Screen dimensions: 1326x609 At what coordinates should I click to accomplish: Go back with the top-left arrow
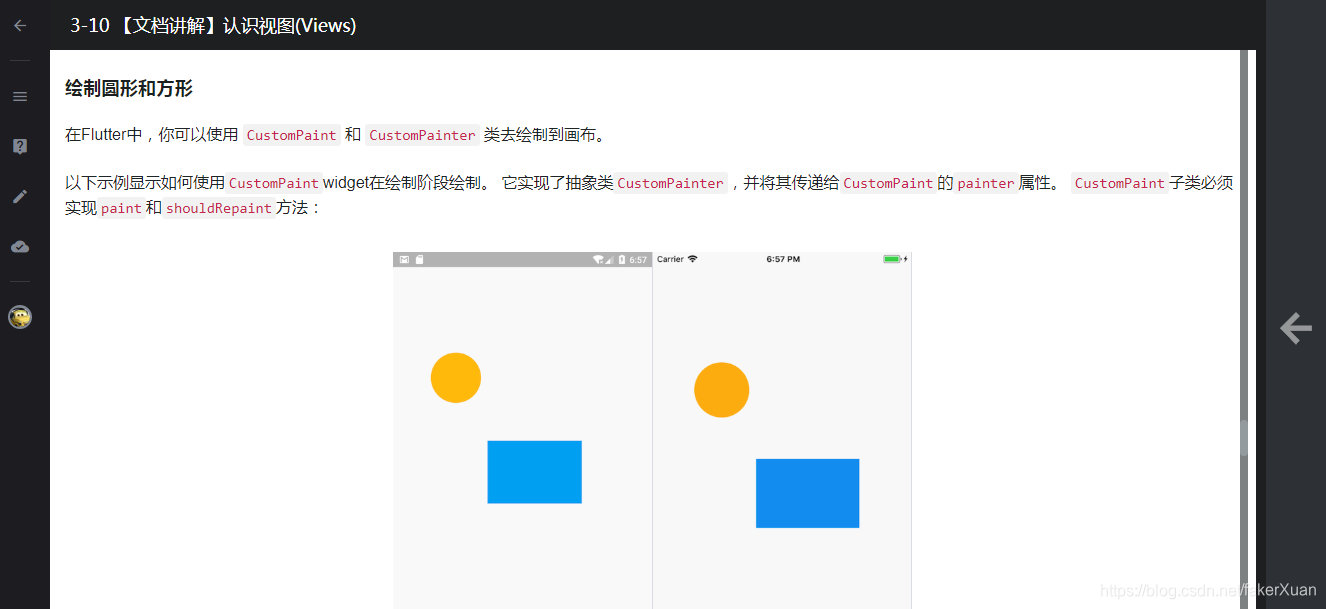[20, 25]
